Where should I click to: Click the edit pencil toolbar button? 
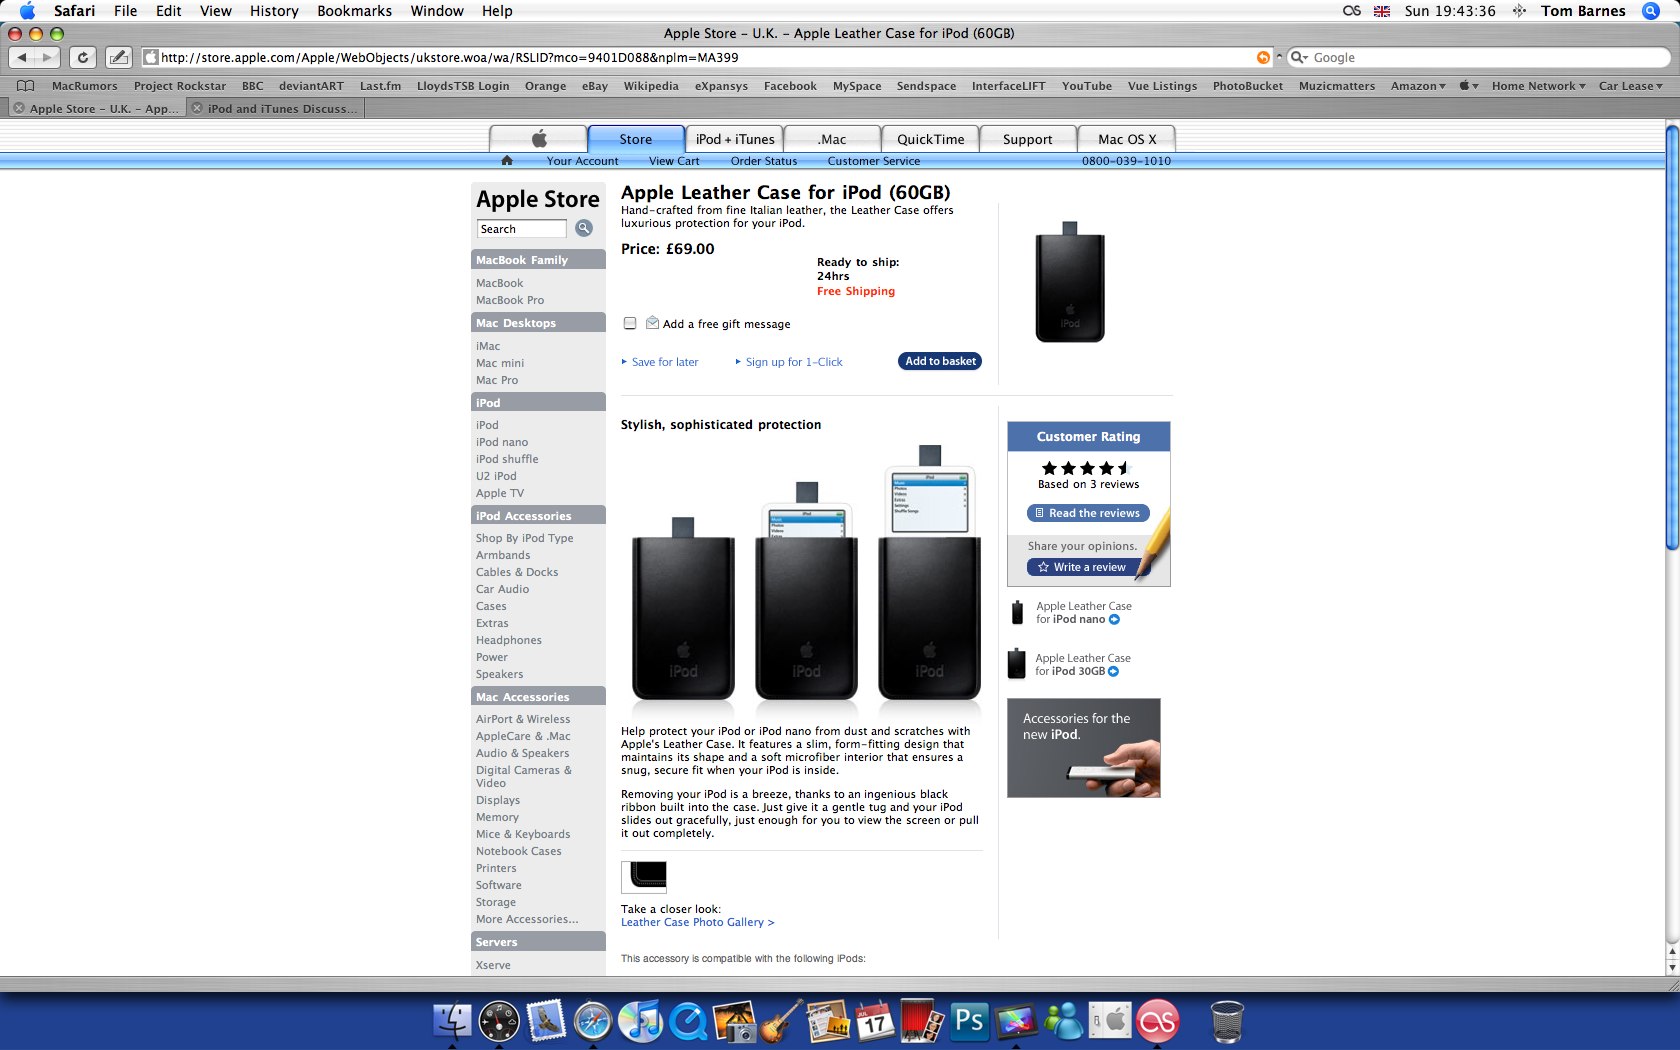[x=118, y=57]
